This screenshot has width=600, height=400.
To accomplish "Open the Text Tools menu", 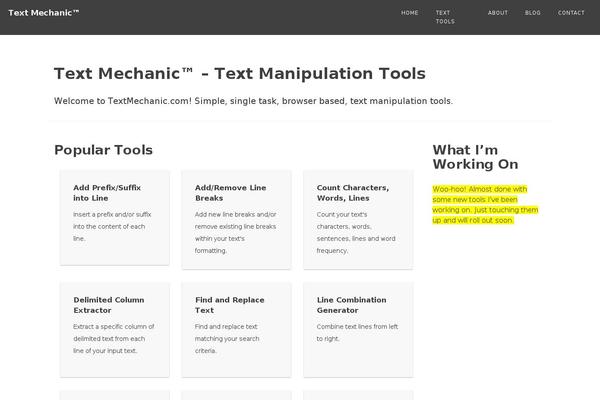I will 445,17.
